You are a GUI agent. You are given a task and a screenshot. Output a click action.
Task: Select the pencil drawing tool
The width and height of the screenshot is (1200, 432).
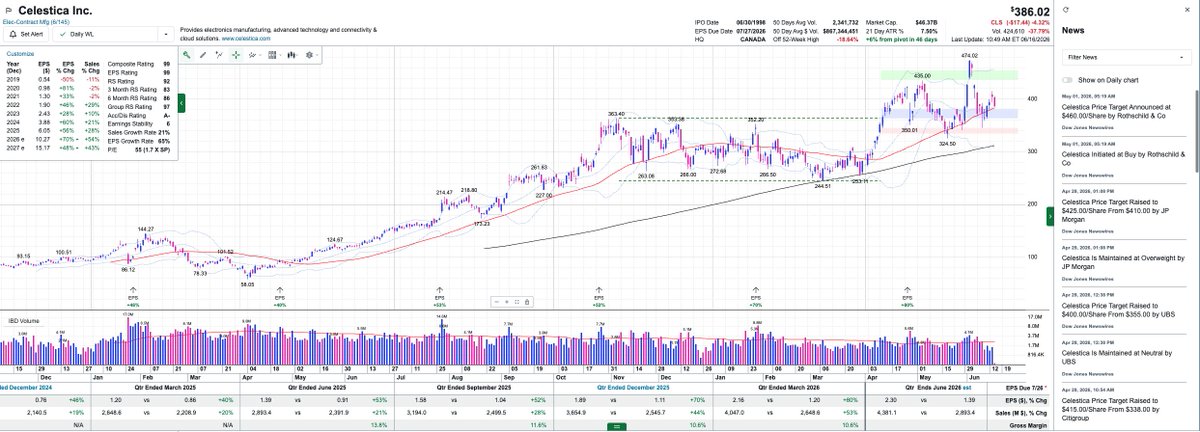coord(203,54)
